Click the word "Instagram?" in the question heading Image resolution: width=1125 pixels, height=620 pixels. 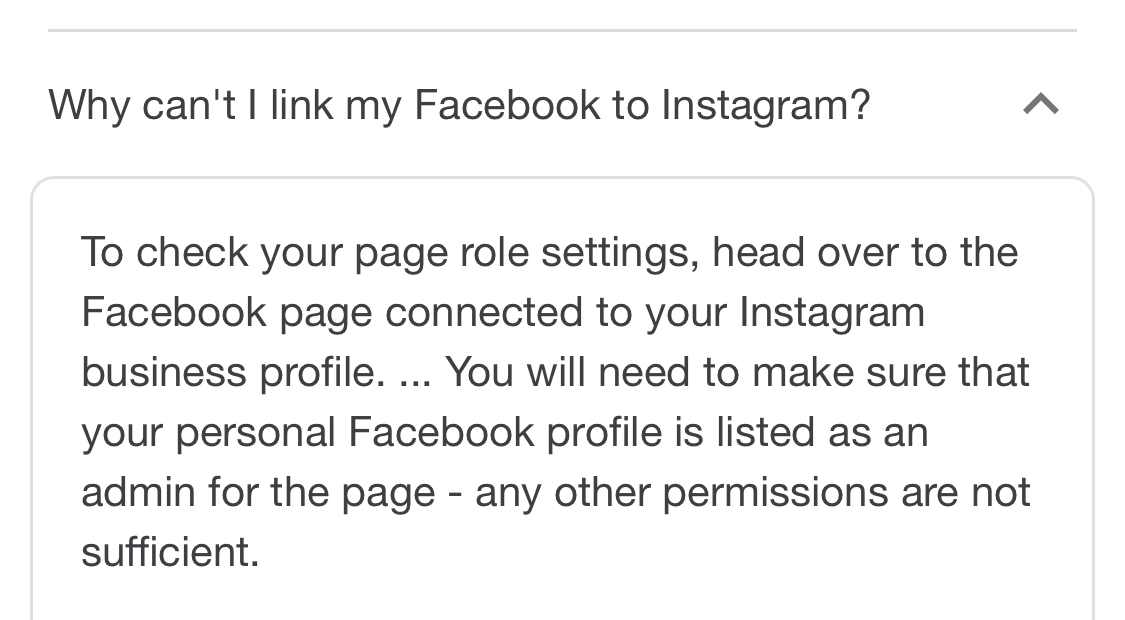click(765, 104)
